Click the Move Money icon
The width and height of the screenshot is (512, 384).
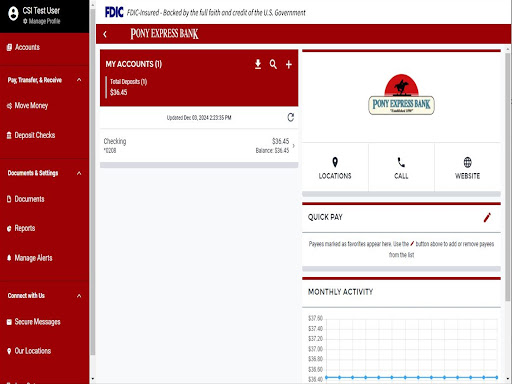(9, 106)
